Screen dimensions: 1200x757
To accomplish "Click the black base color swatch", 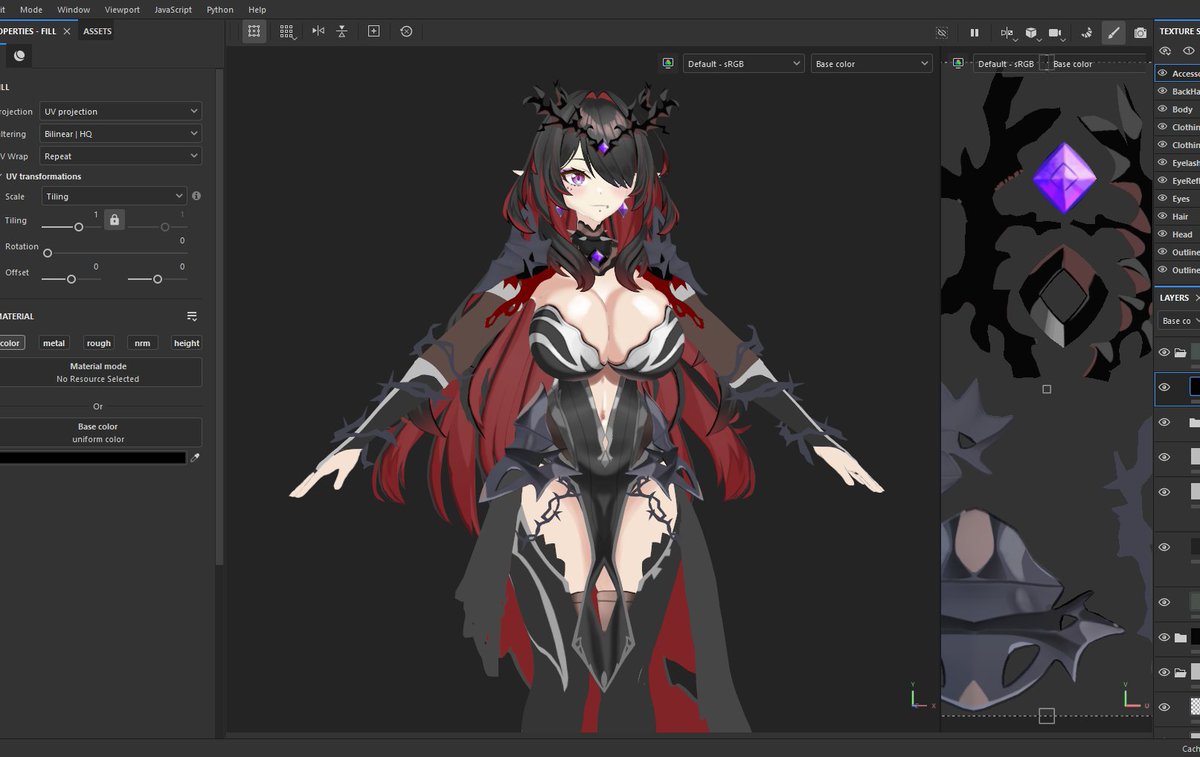I will tap(93, 458).
